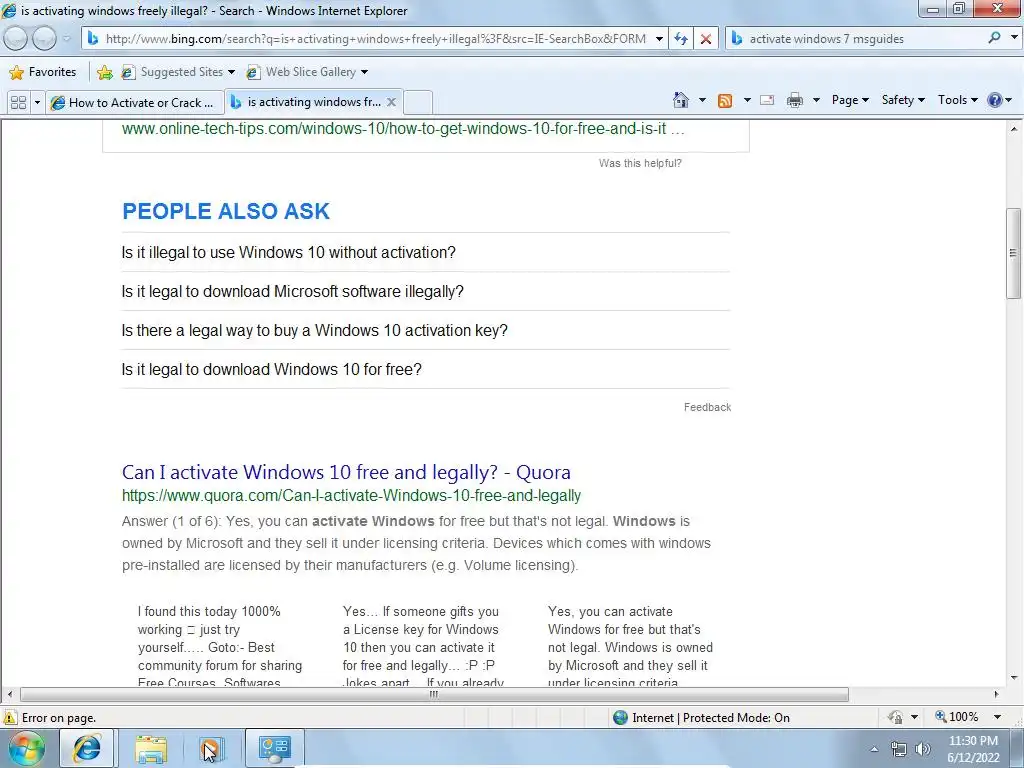The height and width of the screenshot is (768, 1024).
Task: Open the Home button dropdown arrow
Action: click(702, 100)
